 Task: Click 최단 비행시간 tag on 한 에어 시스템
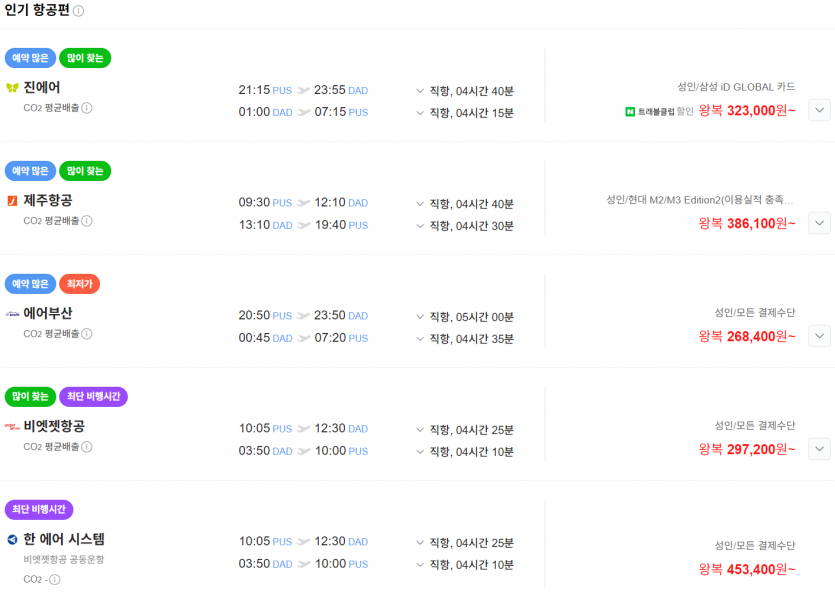click(x=39, y=510)
